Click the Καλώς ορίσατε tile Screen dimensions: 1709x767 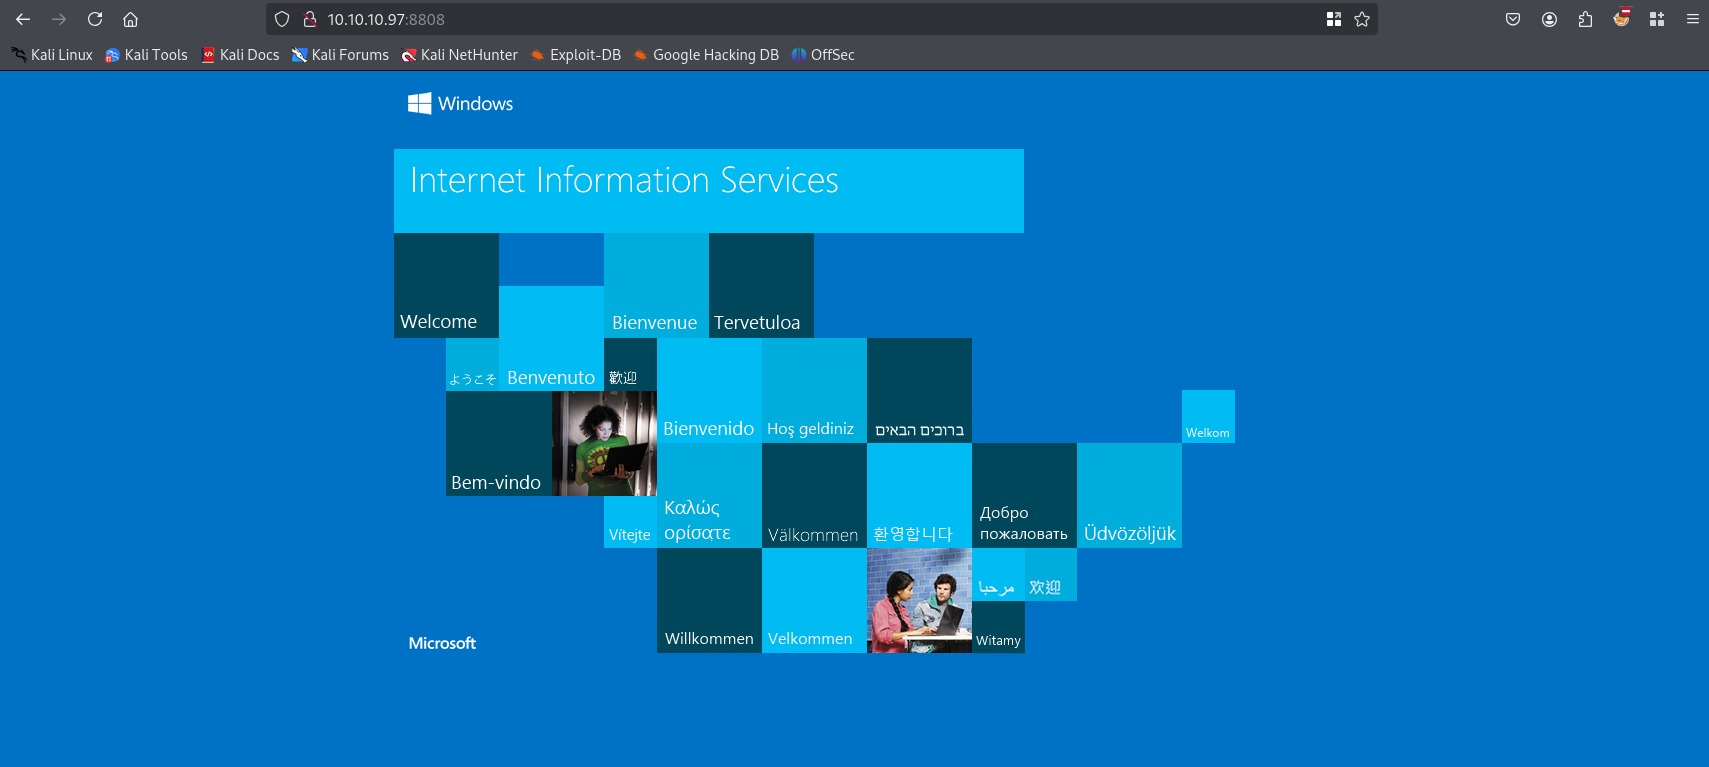click(709, 495)
